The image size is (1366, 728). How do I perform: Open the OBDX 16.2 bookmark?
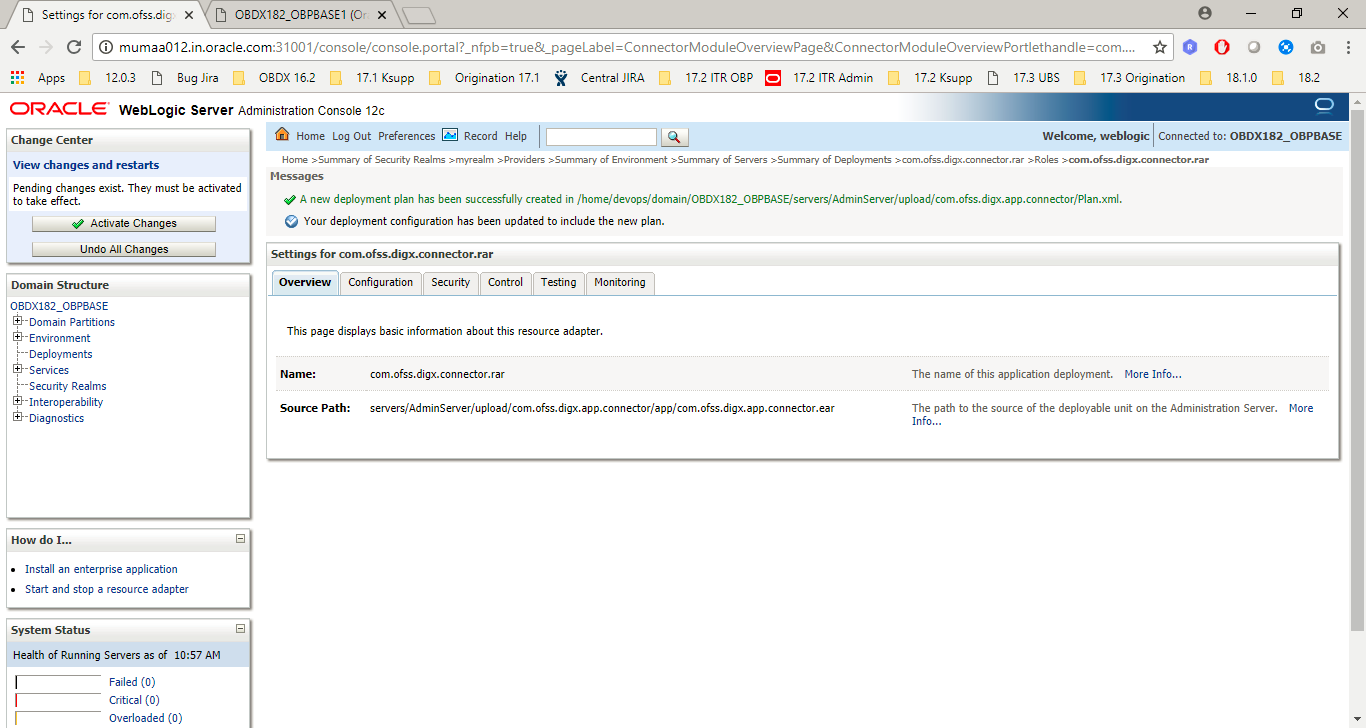[273, 78]
